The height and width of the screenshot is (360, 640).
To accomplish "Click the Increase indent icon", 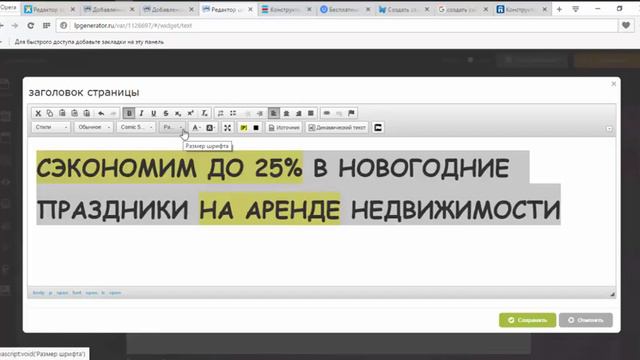I will [260, 113].
